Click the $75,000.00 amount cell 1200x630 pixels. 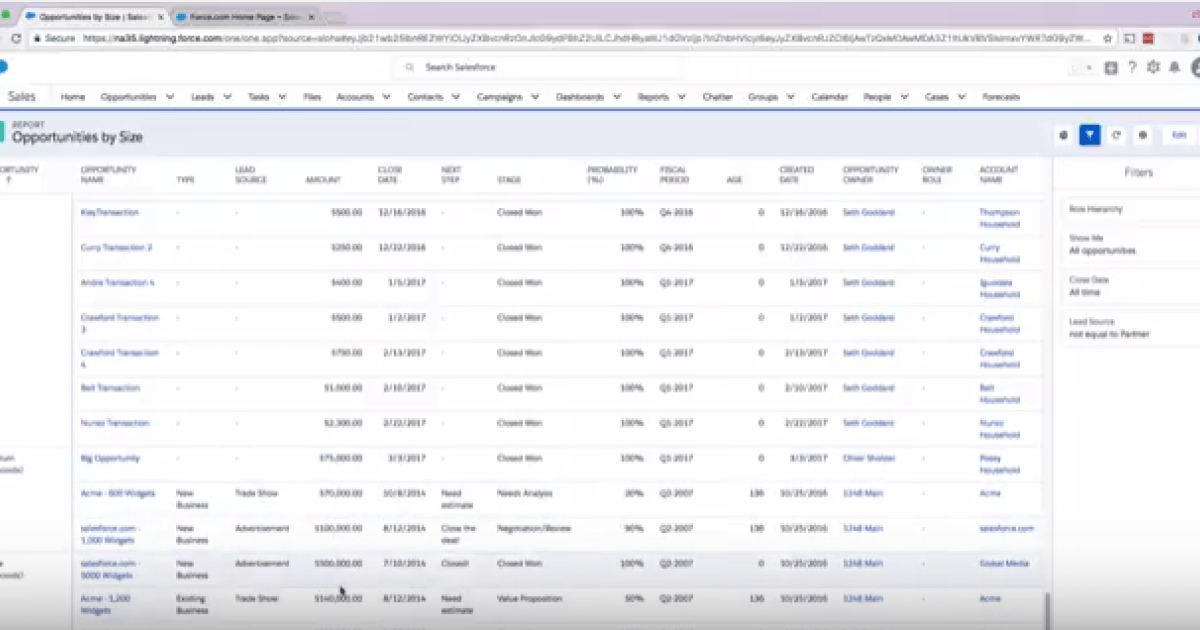(x=341, y=458)
